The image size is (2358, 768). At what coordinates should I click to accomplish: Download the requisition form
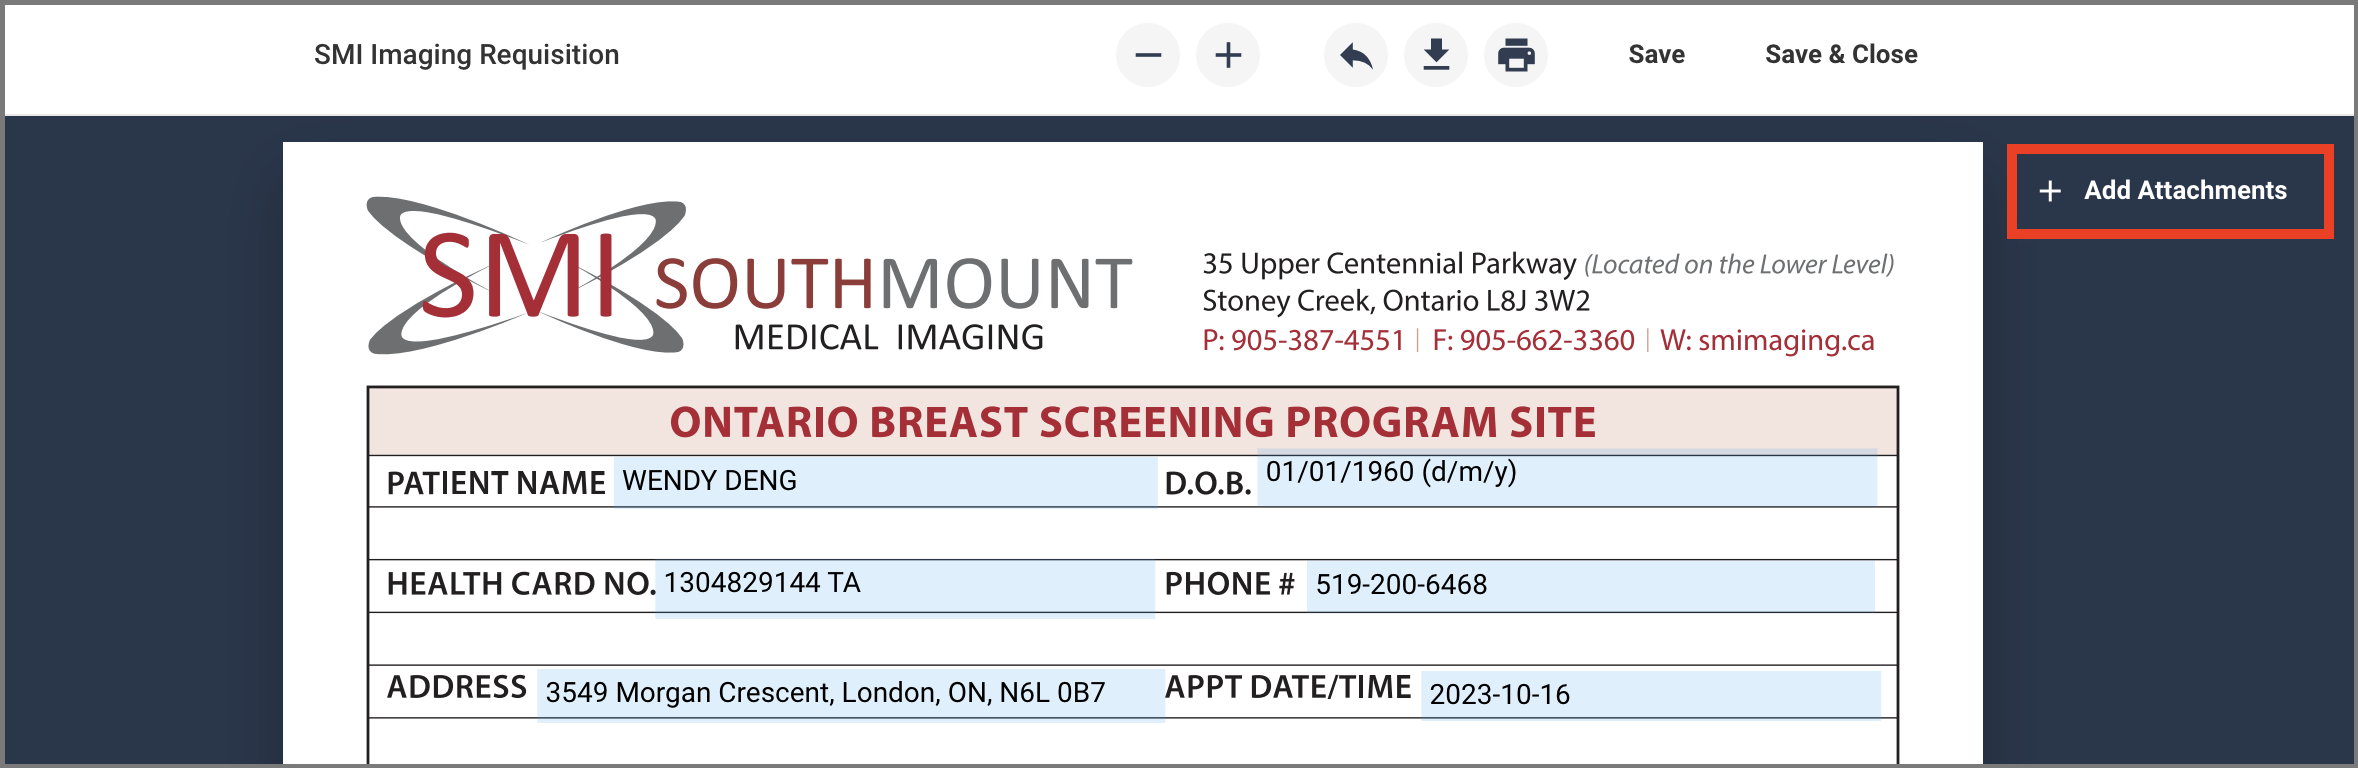pos(1436,55)
